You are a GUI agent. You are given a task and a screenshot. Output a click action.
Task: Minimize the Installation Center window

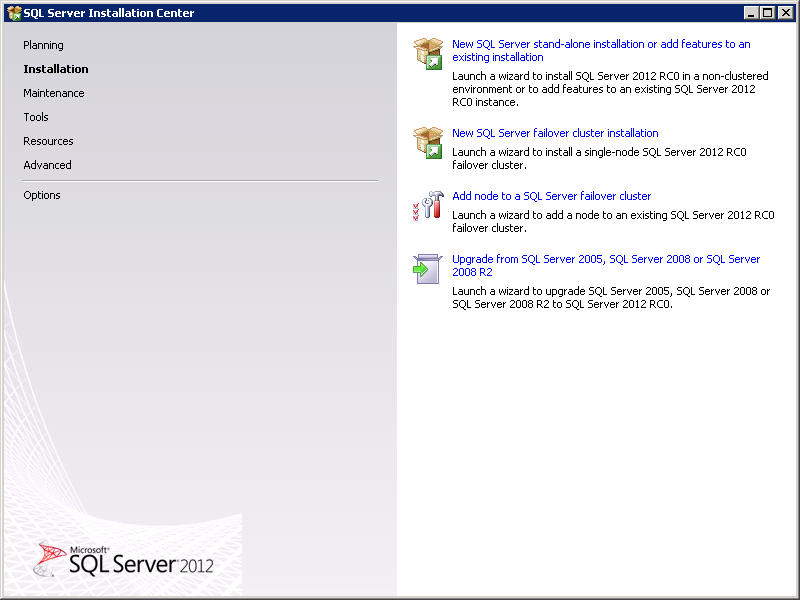pos(751,13)
